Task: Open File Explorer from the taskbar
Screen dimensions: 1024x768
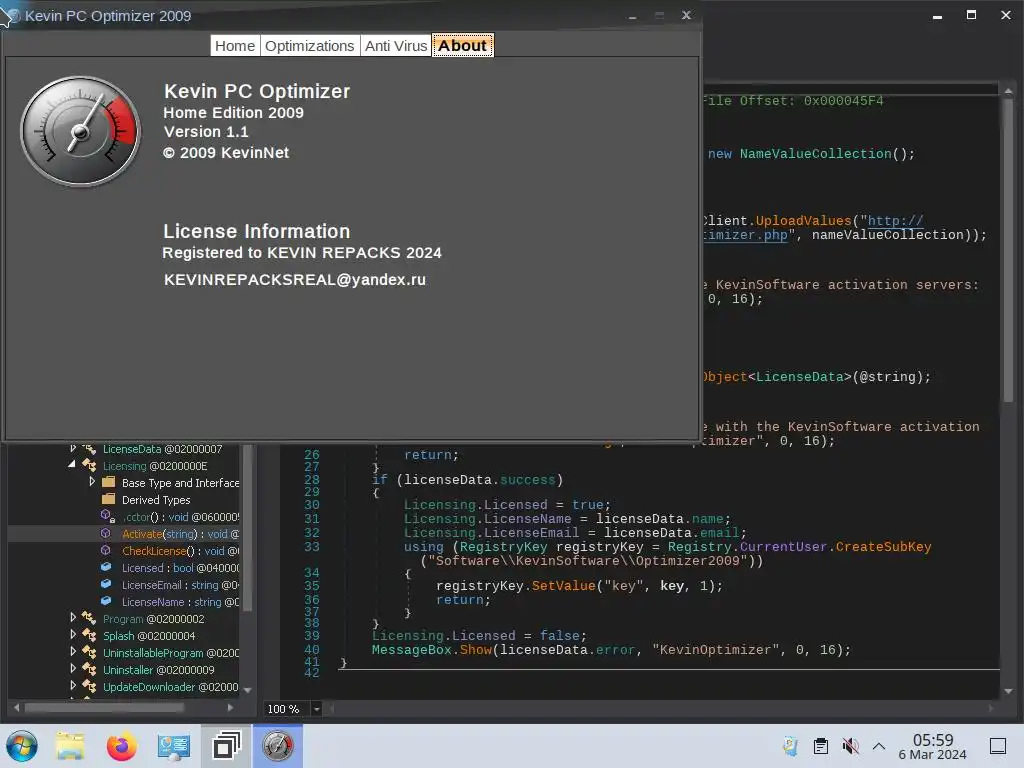Action: pos(70,746)
